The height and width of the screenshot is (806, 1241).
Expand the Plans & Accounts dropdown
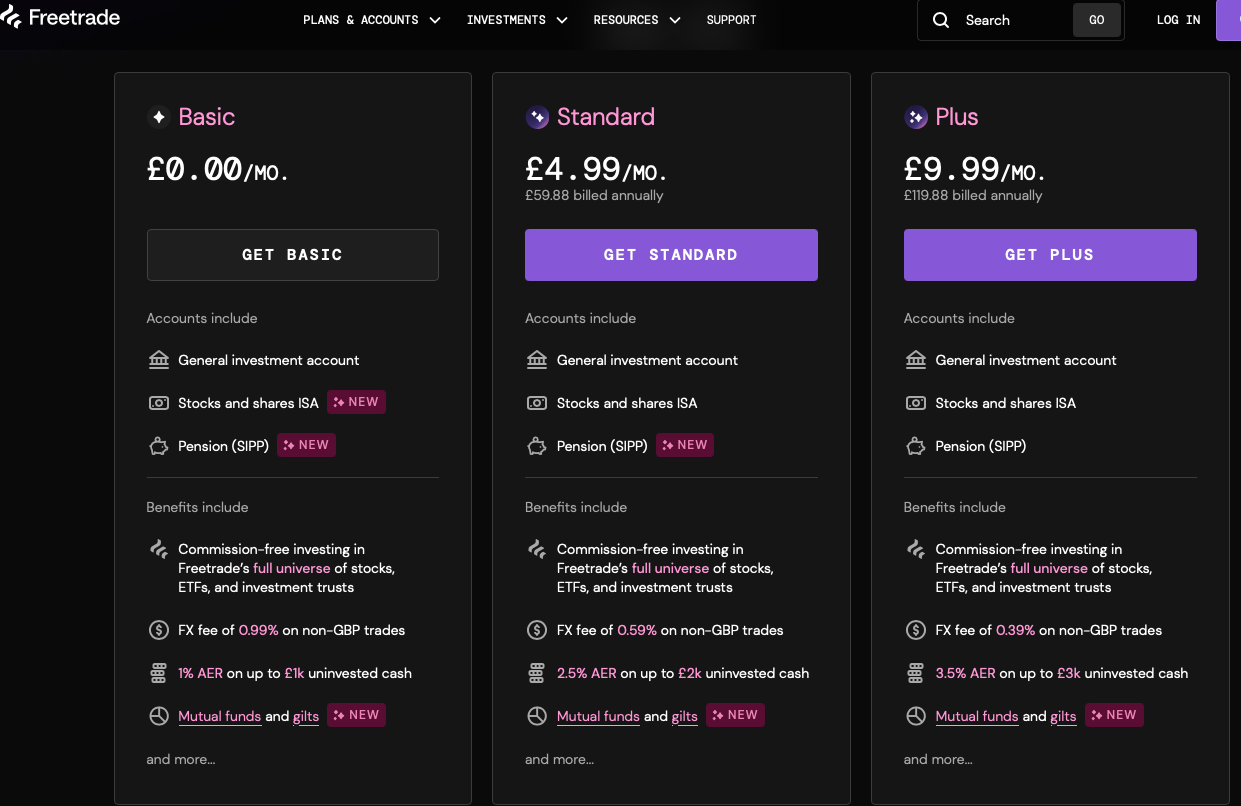coord(371,20)
